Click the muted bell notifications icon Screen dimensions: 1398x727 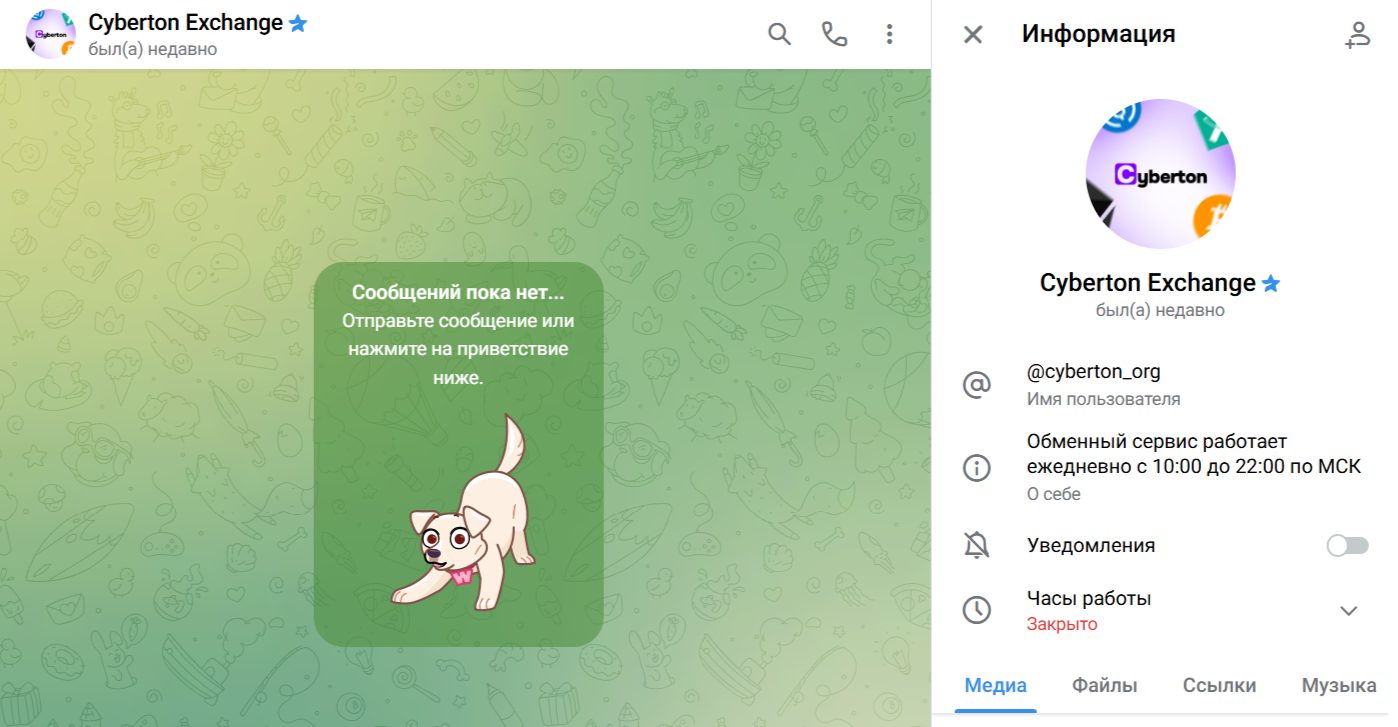[x=976, y=545]
